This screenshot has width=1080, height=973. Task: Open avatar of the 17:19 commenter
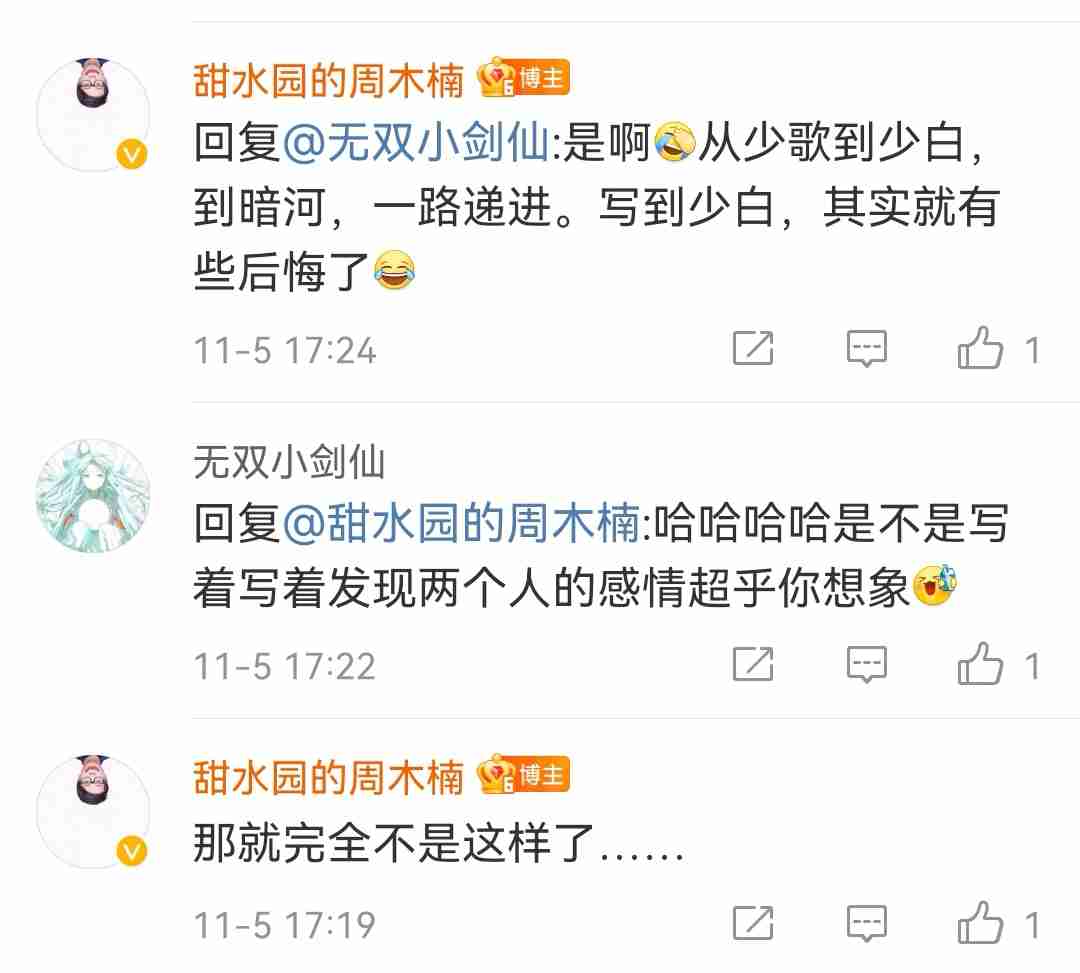(93, 811)
